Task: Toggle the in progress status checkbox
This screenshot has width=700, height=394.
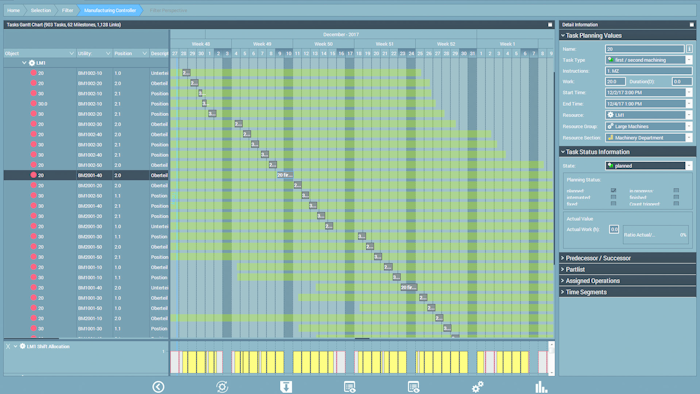Action: (676, 191)
